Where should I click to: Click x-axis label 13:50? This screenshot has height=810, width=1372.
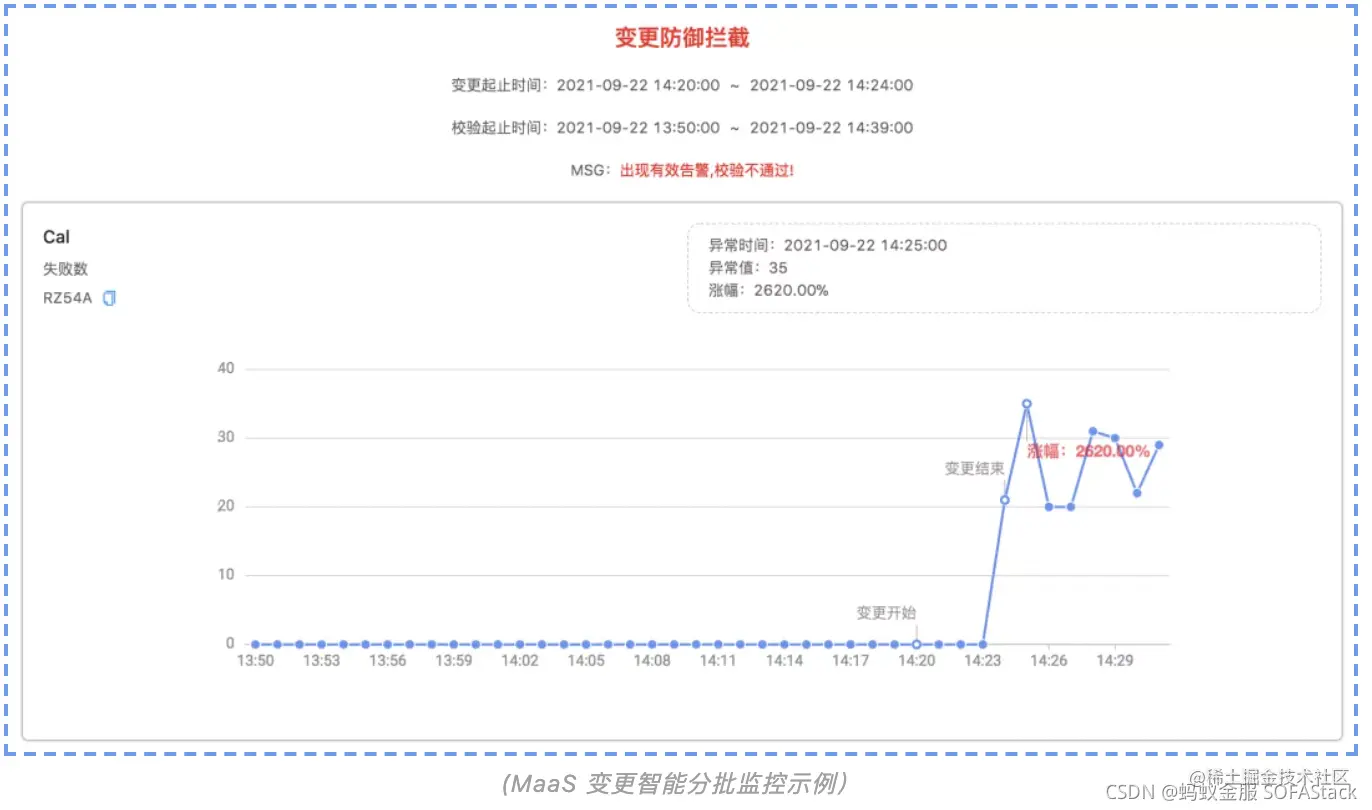point(255,661)
